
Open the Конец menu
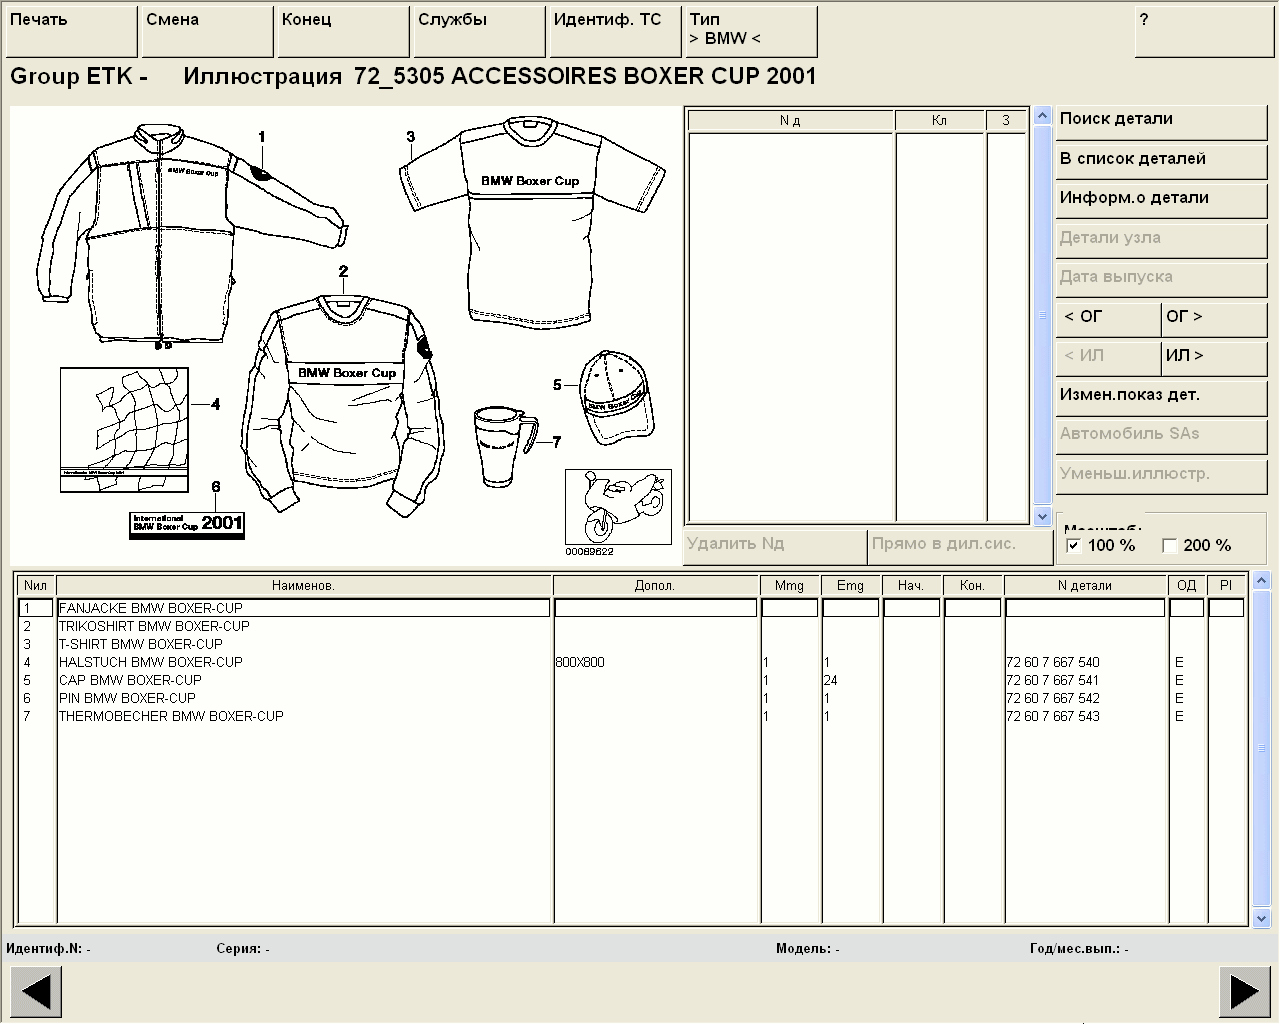click(343, 32)
